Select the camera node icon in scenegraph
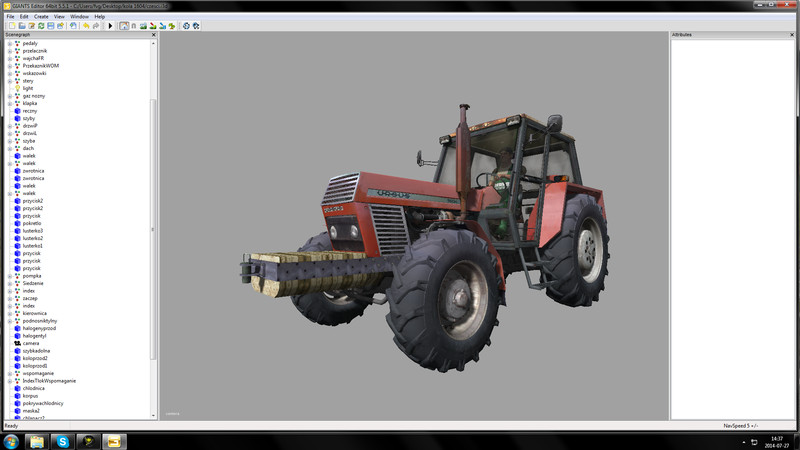This screenshot has width=800, height=450. [x=17, y=343]
